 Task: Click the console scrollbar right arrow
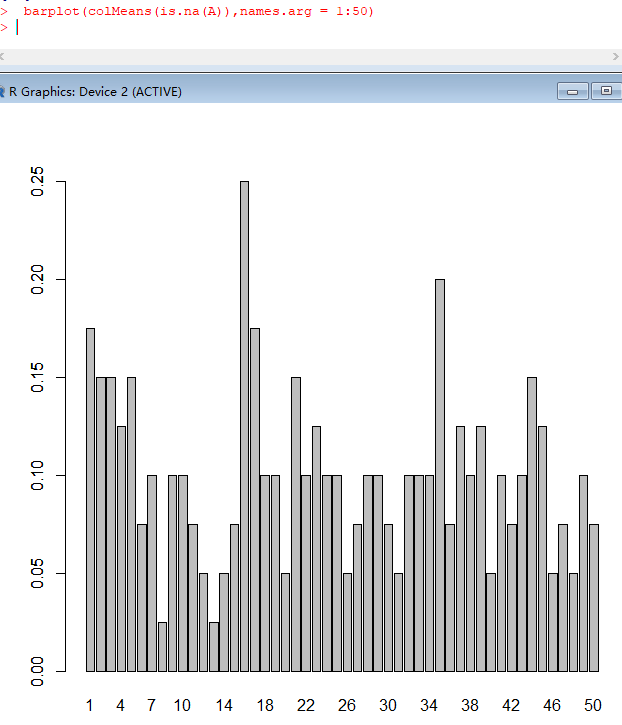(x=616, y=56)
